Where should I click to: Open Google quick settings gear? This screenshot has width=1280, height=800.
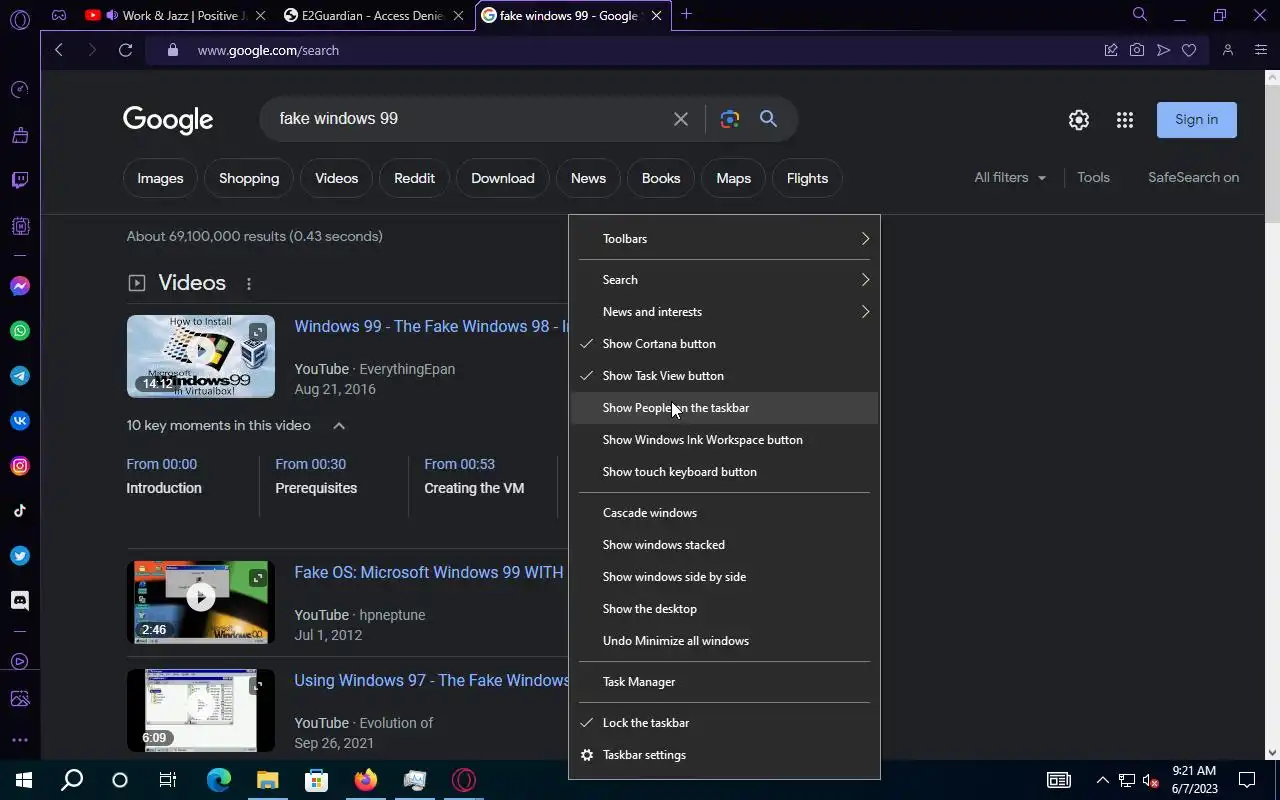(x=1079, y=120)
